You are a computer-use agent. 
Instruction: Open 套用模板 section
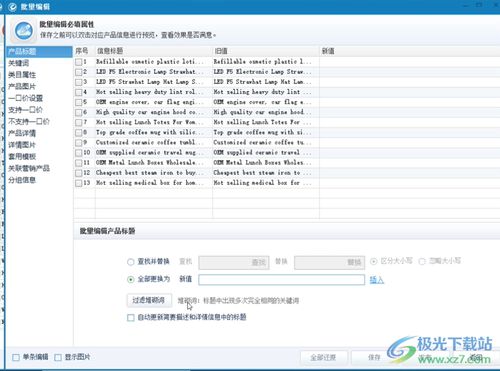pyautogui.click(x=22, y=156)
